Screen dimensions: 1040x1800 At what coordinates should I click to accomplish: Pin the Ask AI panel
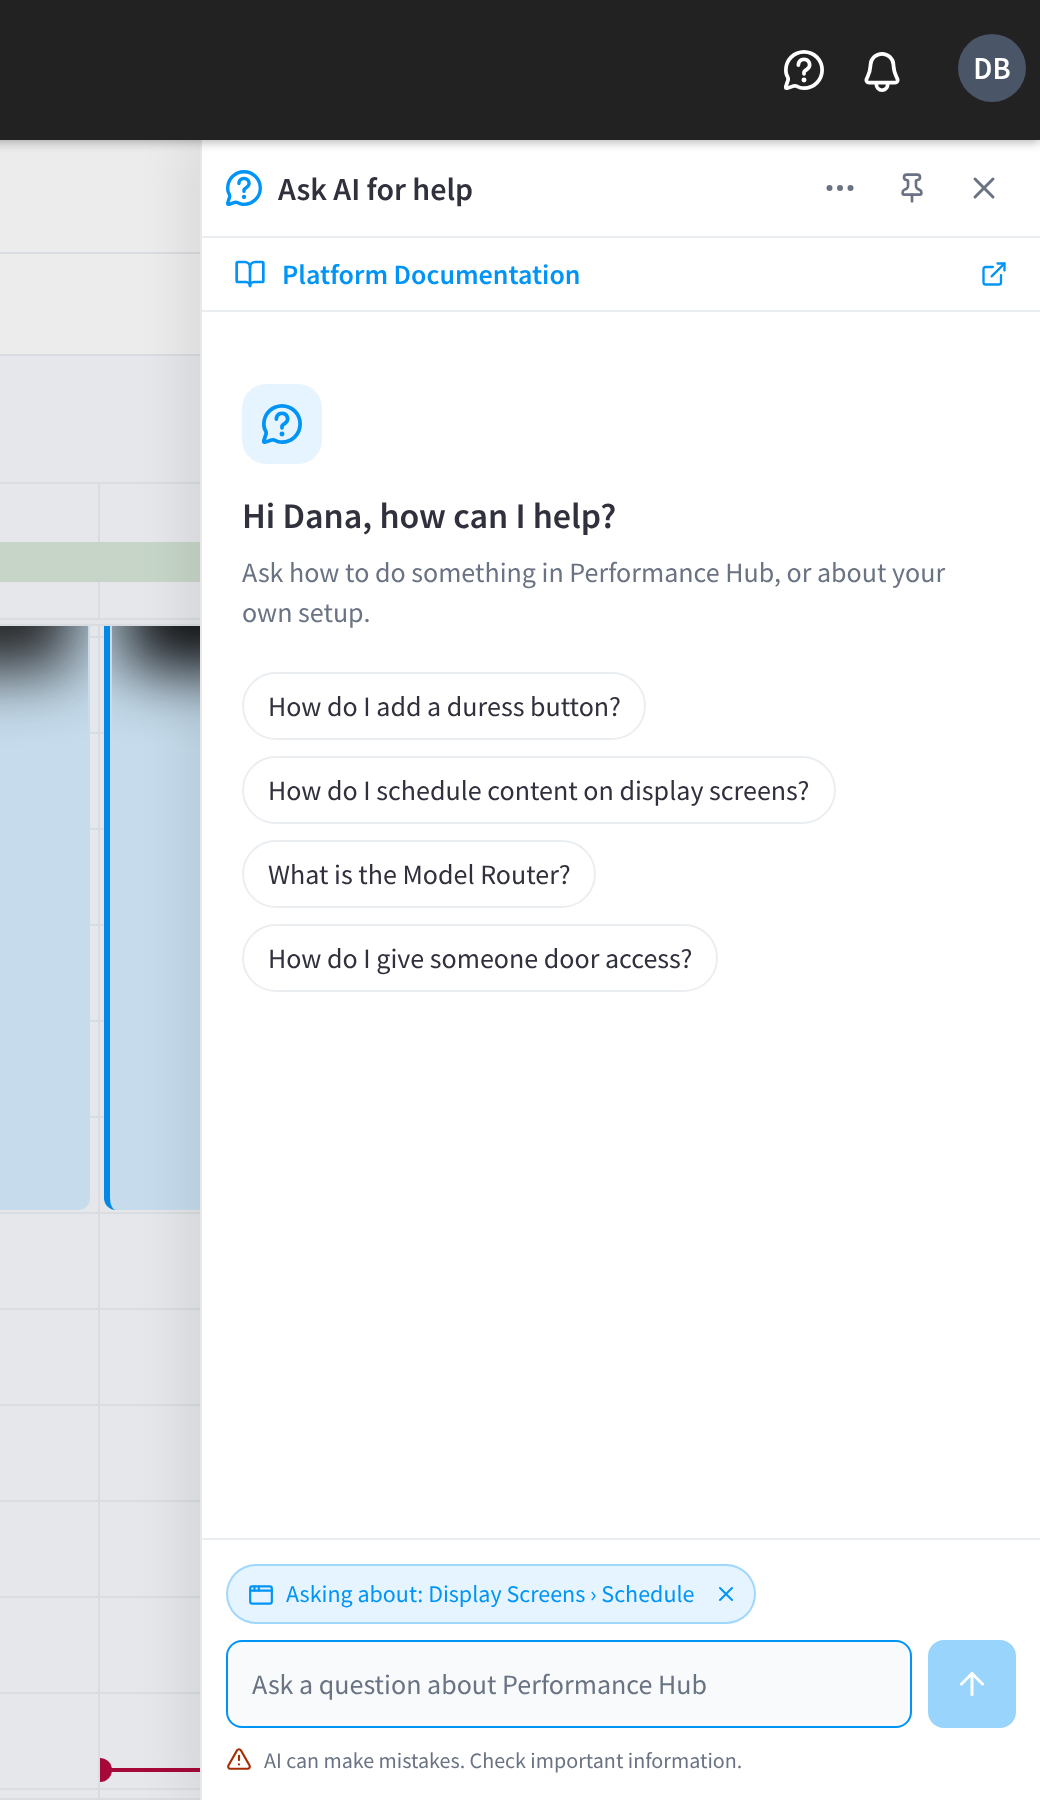pyautogui.click(x=911, y=188)
